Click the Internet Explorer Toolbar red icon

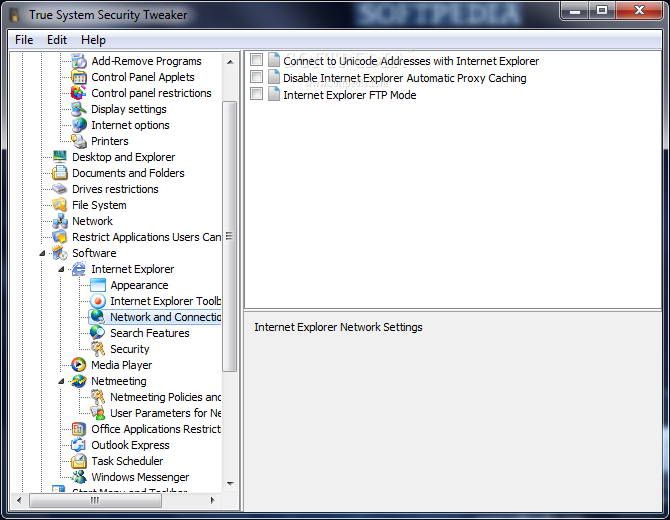98,301
